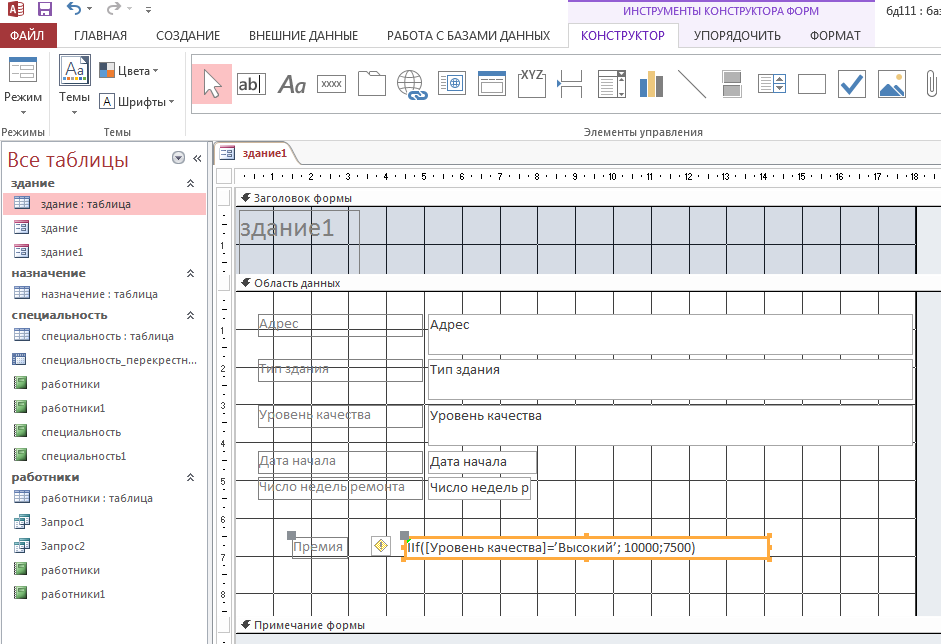This screenshot has width=941, height=644.
Task: Select the List Box control
Action: (x=772, y=84)
